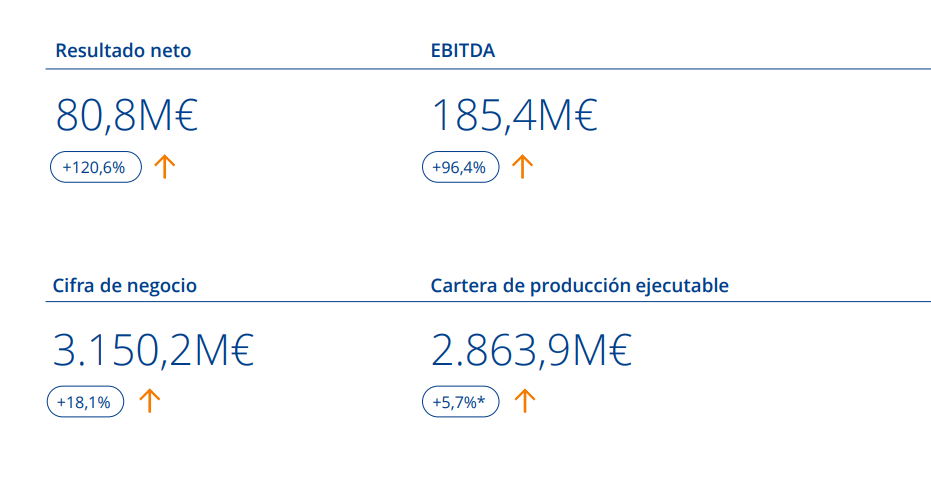
Task: Open the Cifra de negocio heading
Action: (x=125, y=285)
